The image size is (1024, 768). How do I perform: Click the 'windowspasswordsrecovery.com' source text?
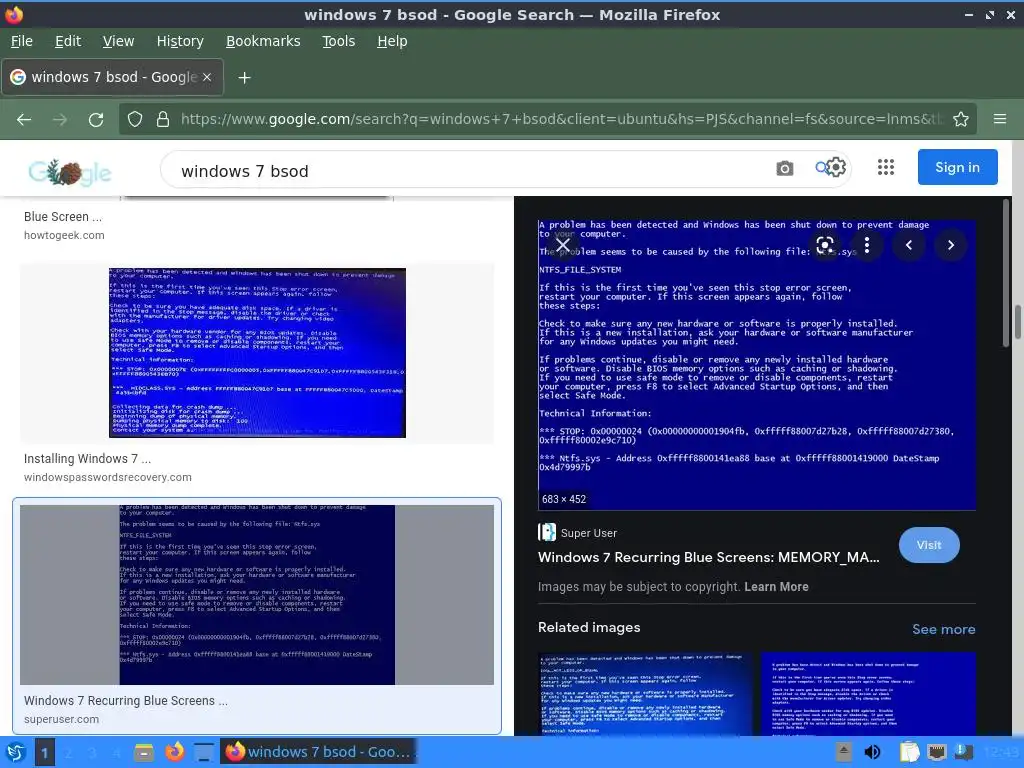(x=108, y=477)
